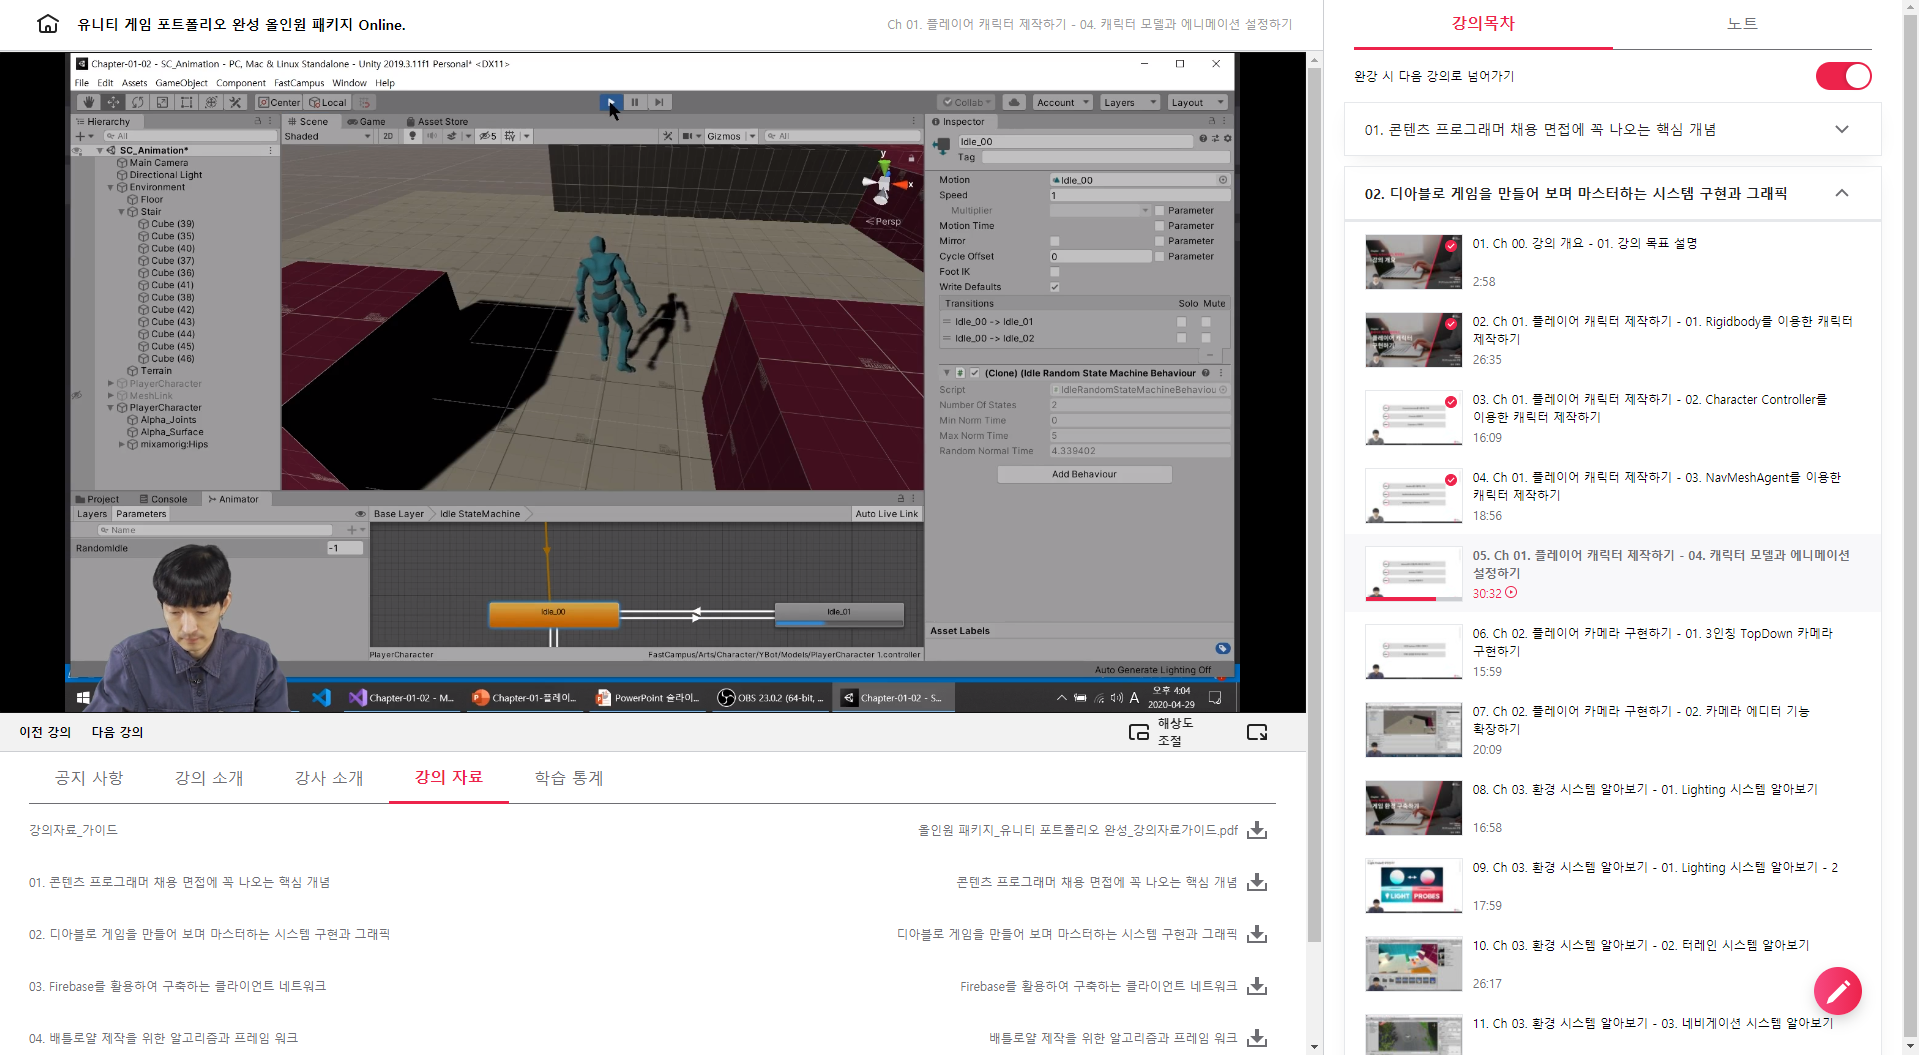Click Unity's Step frame button

click(x=659, y=102)
